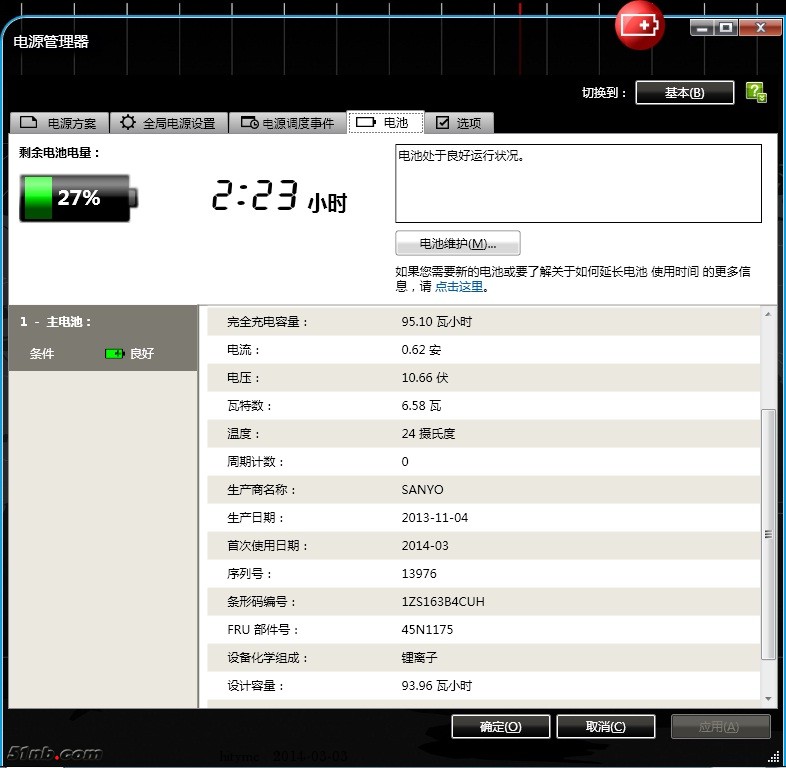The height and width of the screenshot is (768, 786).
Task: Click the 剩余电池电量 label
Action: click(x=60, y=153)
